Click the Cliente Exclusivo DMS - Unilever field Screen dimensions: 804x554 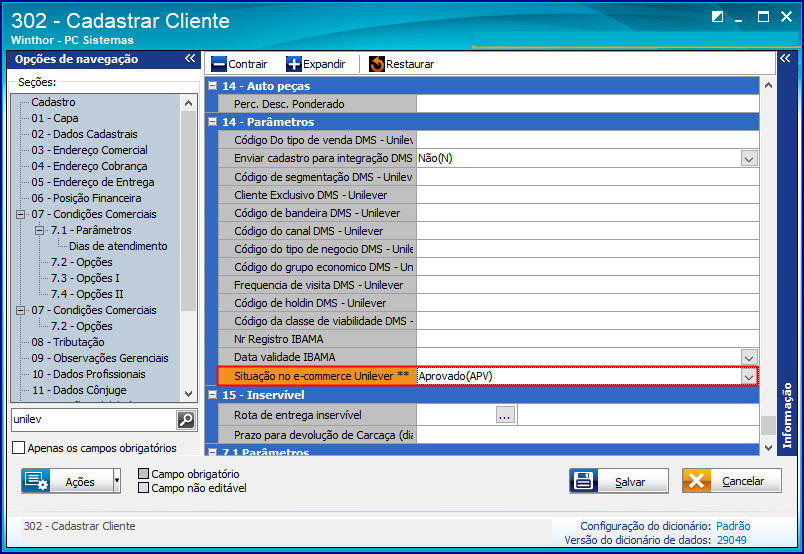(x=588, y=195)
